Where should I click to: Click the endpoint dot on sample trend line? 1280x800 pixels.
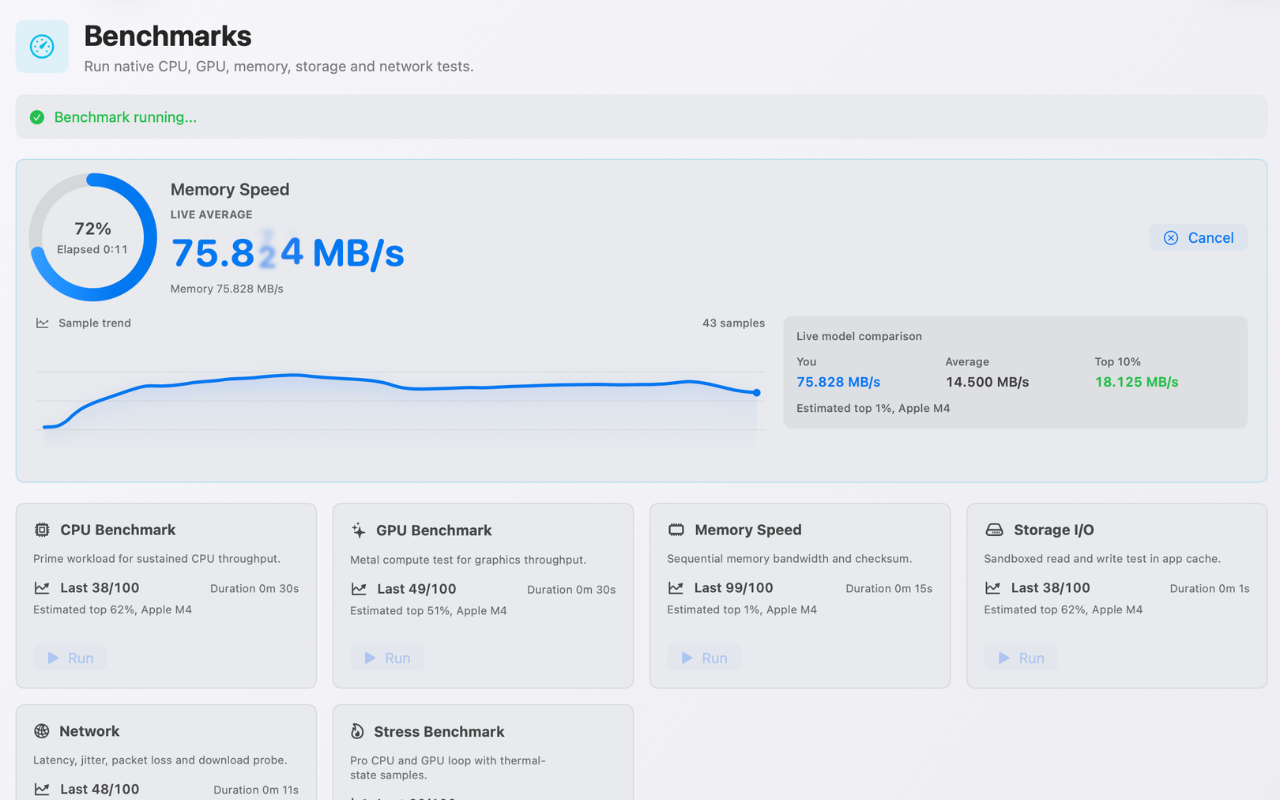pyautogui.click(x=756, y=393)
